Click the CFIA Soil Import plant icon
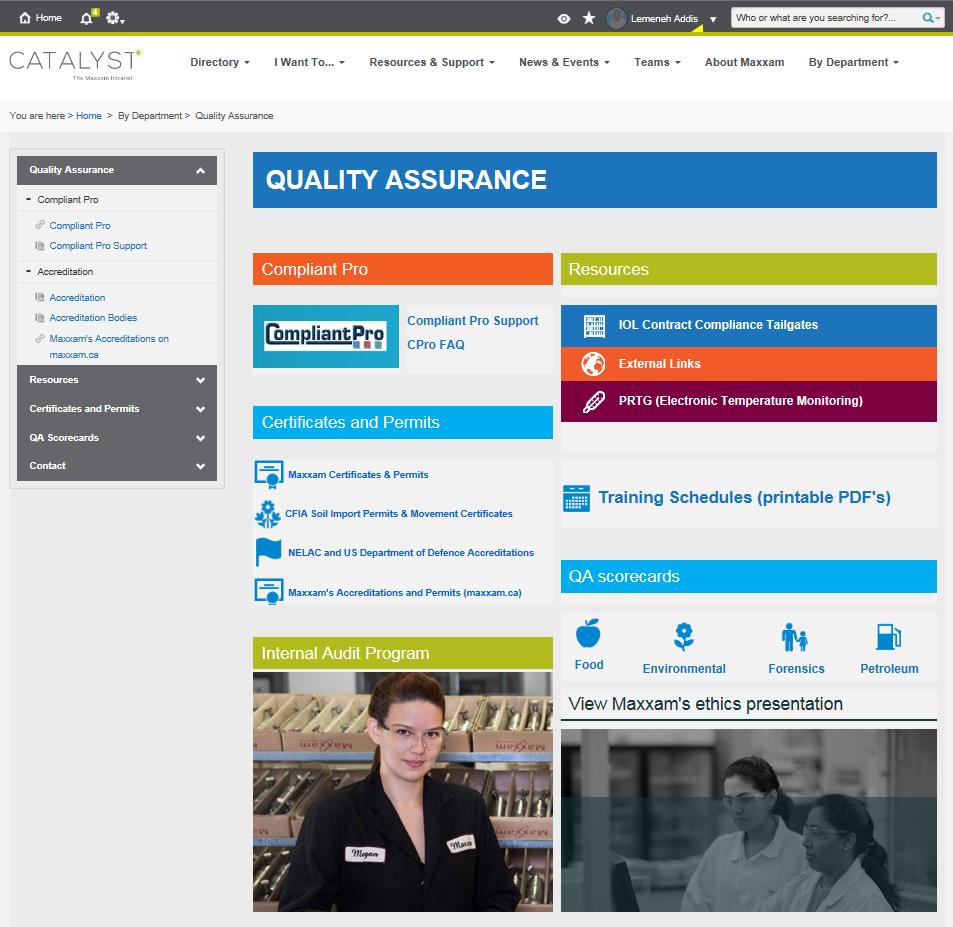Screen dimensions: 953x927 tap(267, 514)
